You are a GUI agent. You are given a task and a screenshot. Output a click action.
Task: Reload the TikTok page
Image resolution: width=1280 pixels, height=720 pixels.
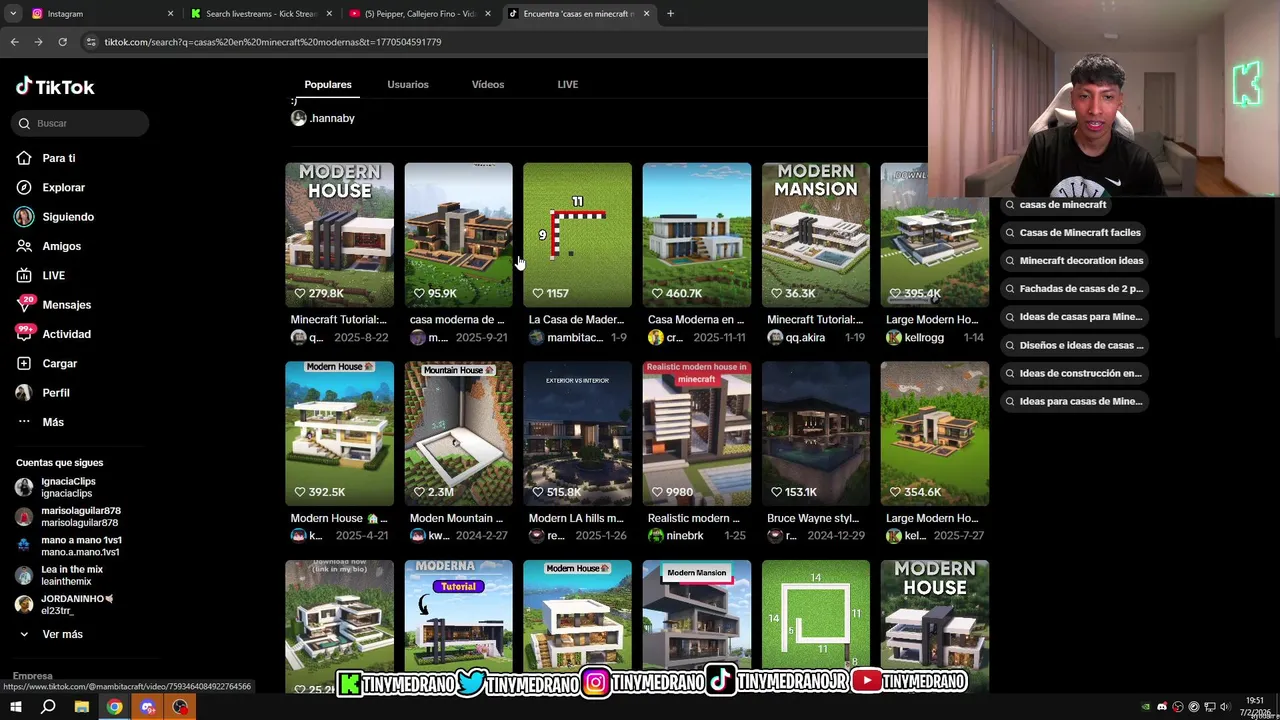62,42
